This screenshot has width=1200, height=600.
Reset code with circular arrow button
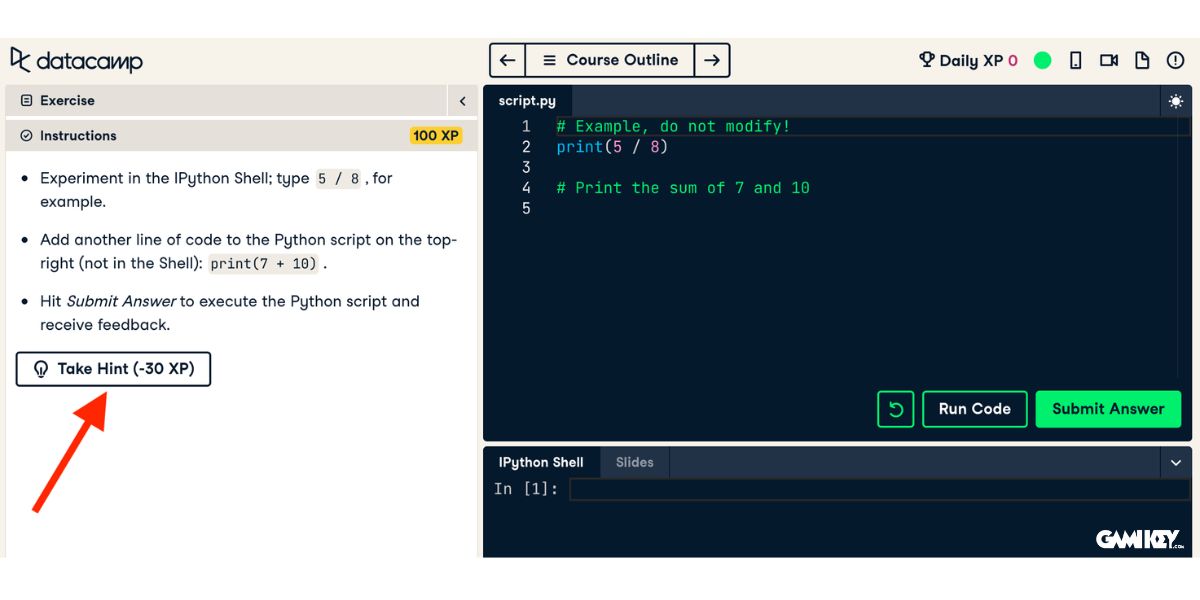click(896, 409)
